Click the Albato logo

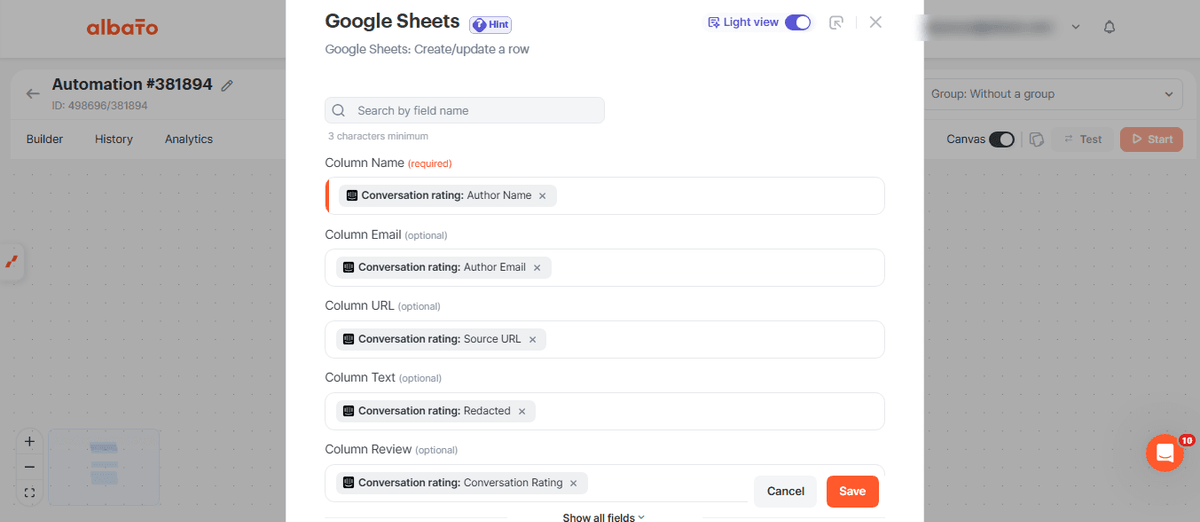pyautogui.click(x=122, y=28)
